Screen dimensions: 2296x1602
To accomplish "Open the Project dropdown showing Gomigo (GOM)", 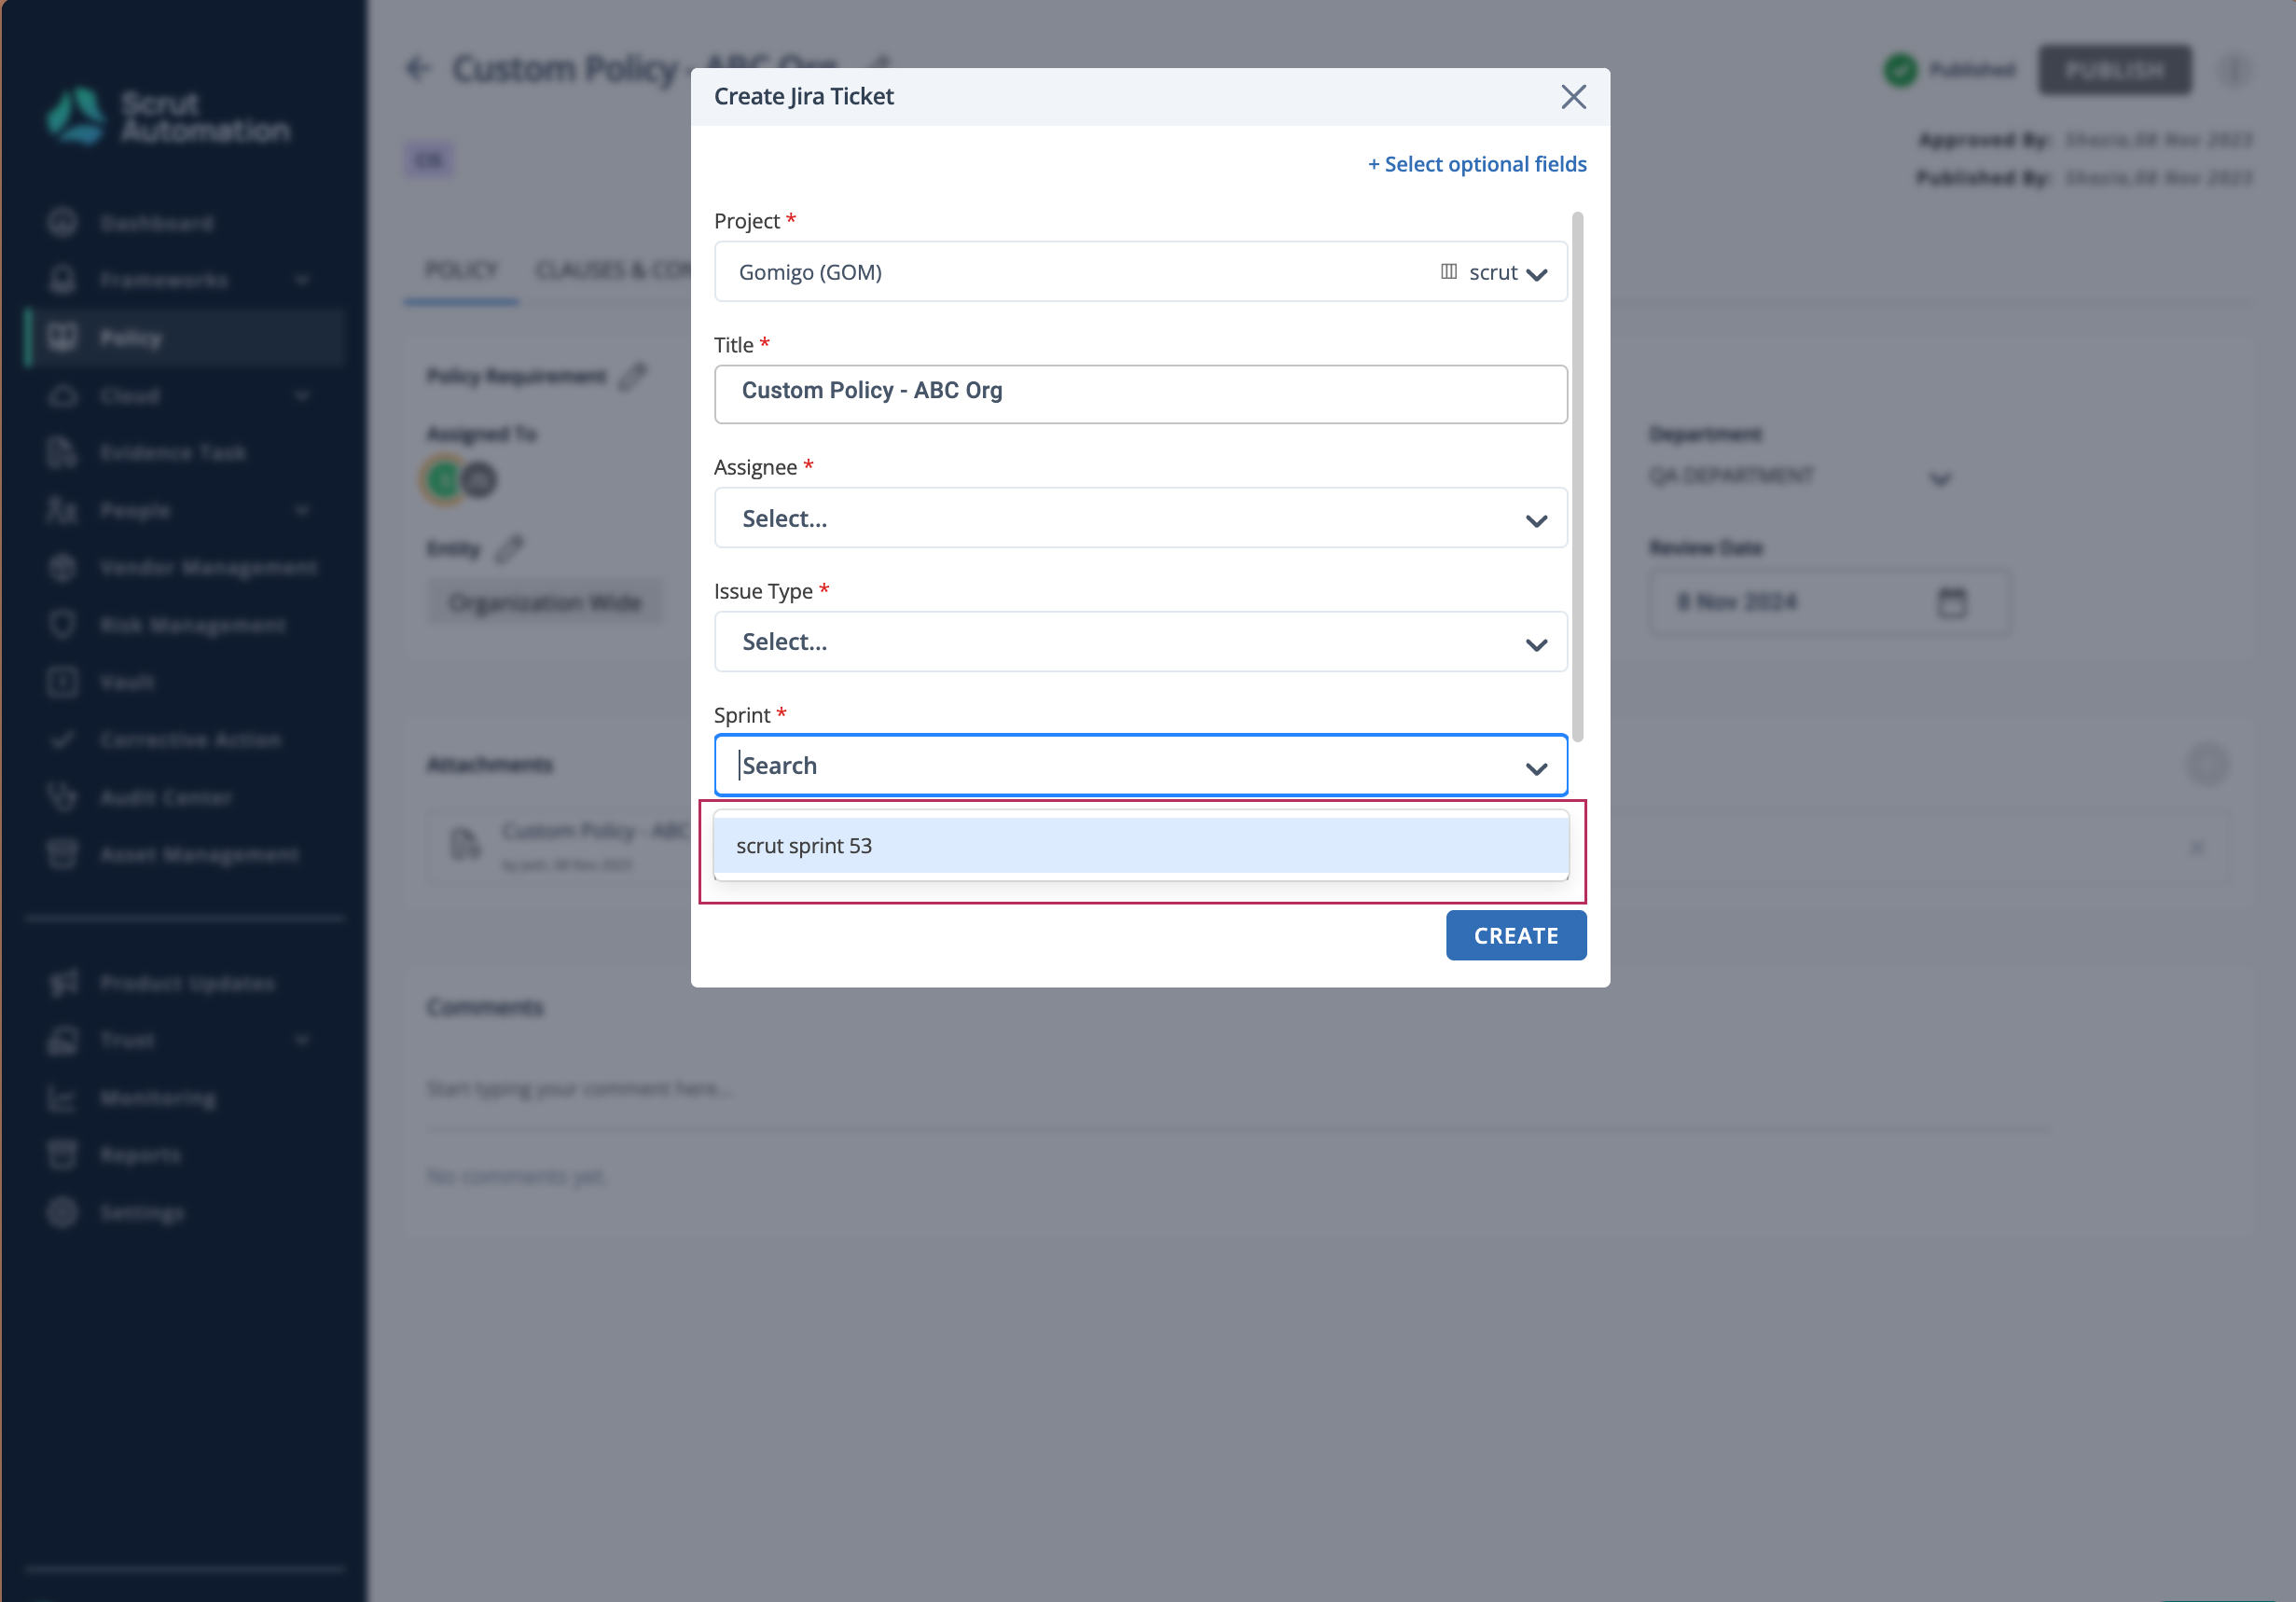I will tap(1140, 272).
